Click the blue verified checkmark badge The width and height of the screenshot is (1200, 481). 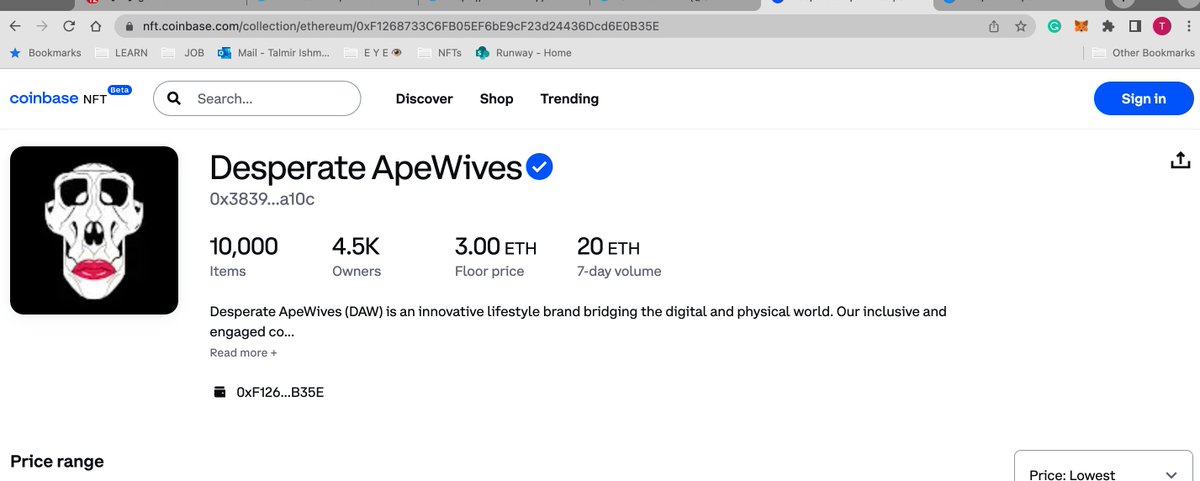pyautogui.click(x=540, y=168)
